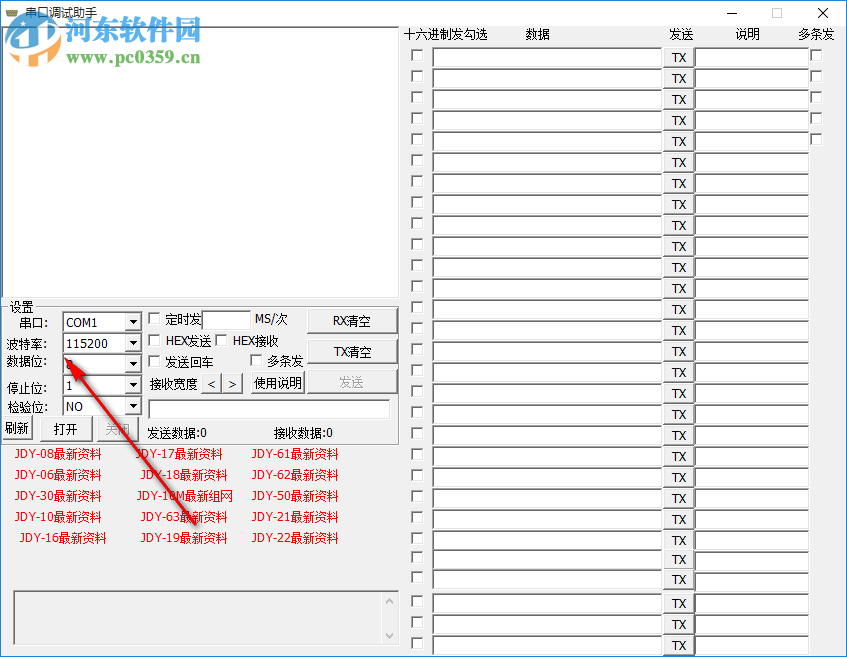The image size is (847, 657).
Task: Open the JDY-30最新资料 link
Action: 58,496
